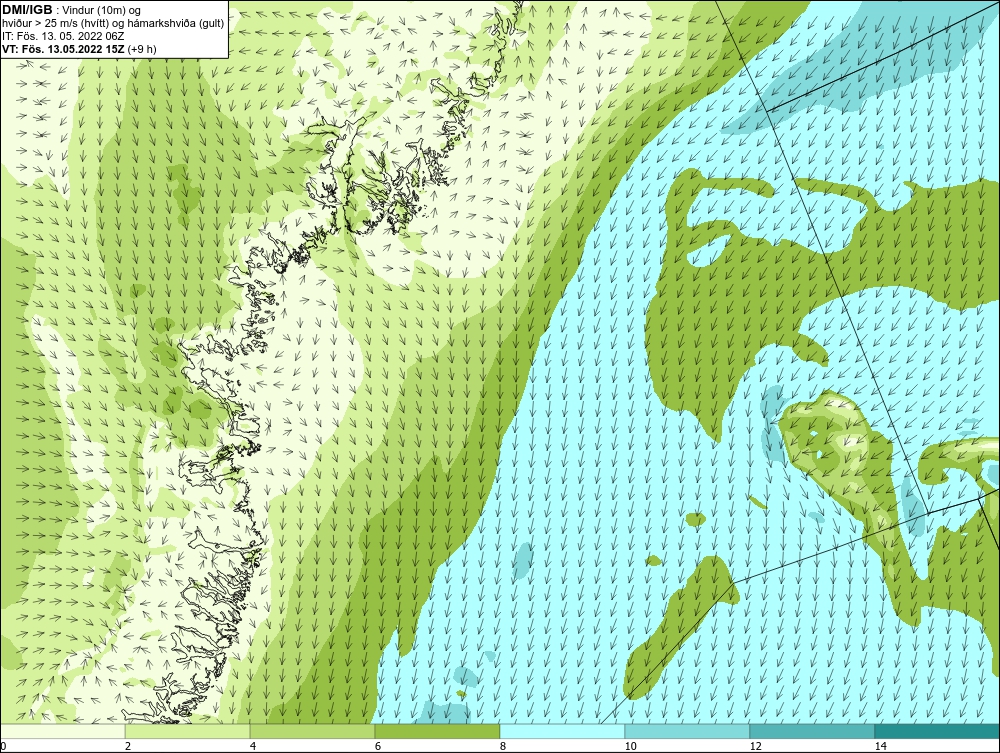The height and width of the screenshot is (753, 1000).
Task: Click the legend scale label "14"
Action: 881,746
